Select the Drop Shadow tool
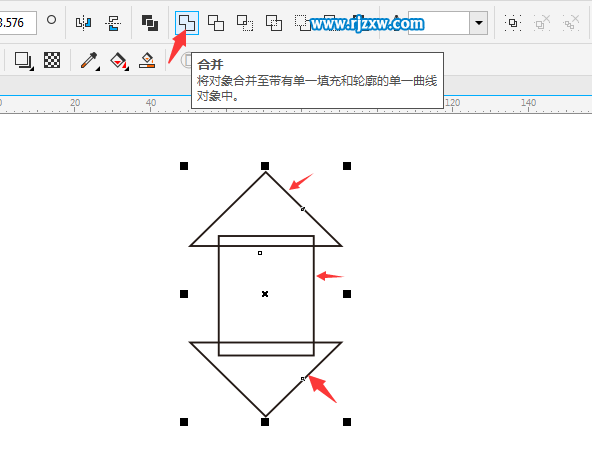This screenshot has width=592, height=469. pyautogui.click(x=24, y=60)
